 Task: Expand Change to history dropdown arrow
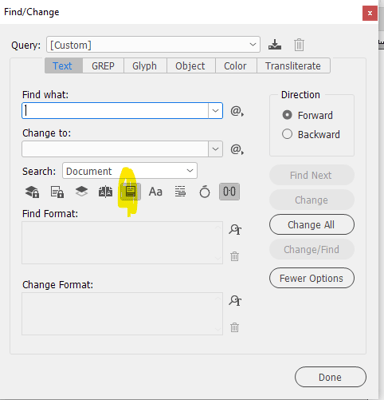215,149
